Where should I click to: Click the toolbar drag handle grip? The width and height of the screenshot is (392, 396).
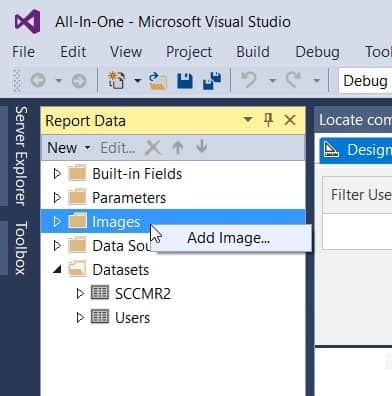click(17, 80)
